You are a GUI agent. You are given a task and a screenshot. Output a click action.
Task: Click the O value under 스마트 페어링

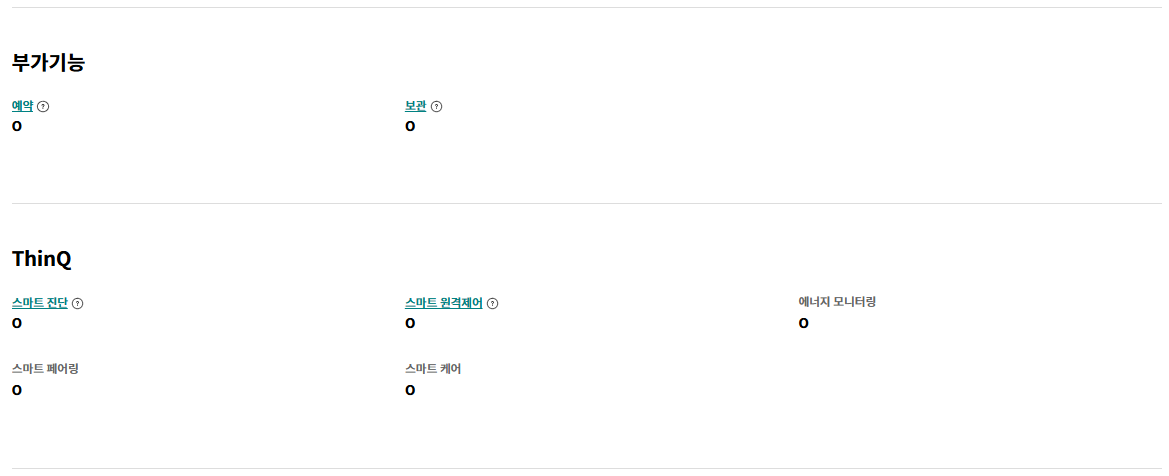(17, 389)
